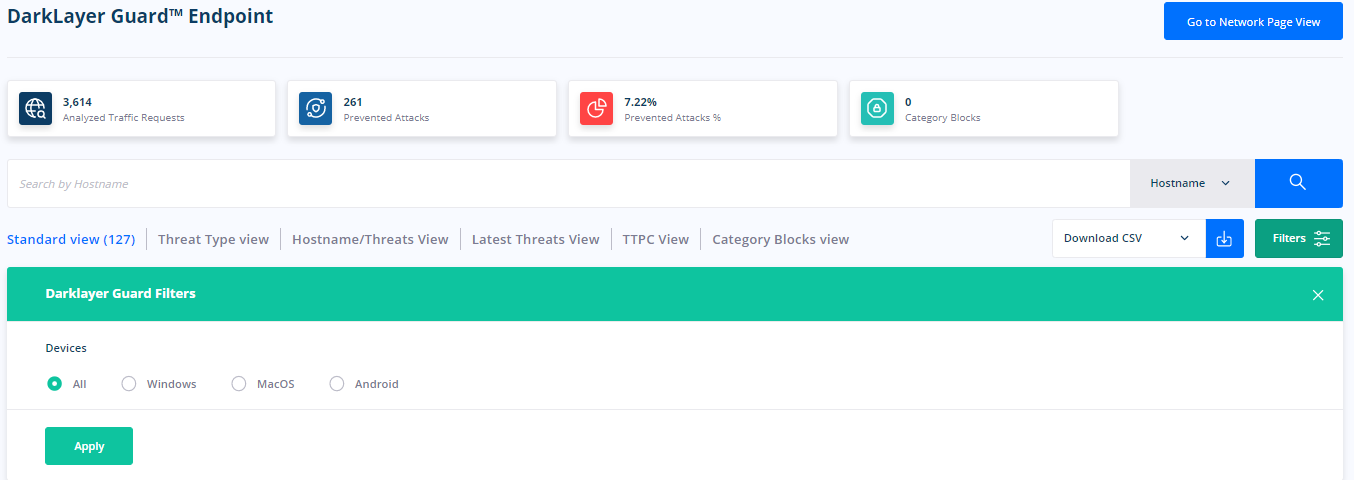
Task: Click the Prevented Attacks % pie chart icon
Action: [597, 109]
